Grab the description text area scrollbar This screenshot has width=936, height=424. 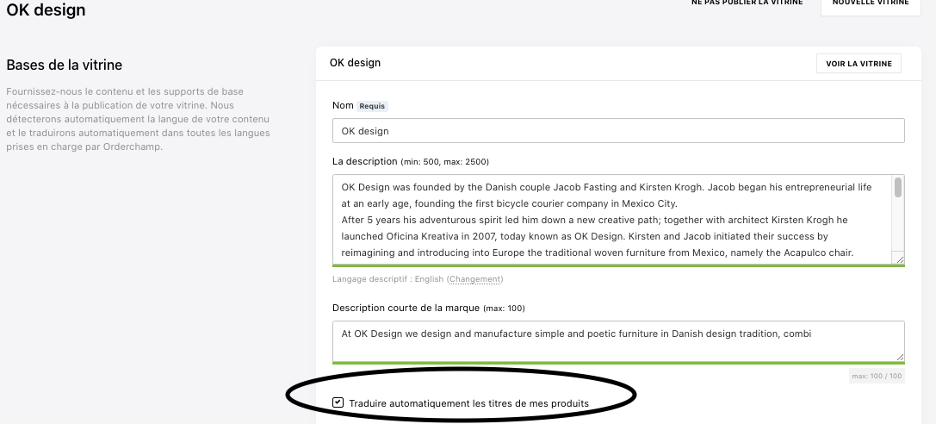(898, 188)
